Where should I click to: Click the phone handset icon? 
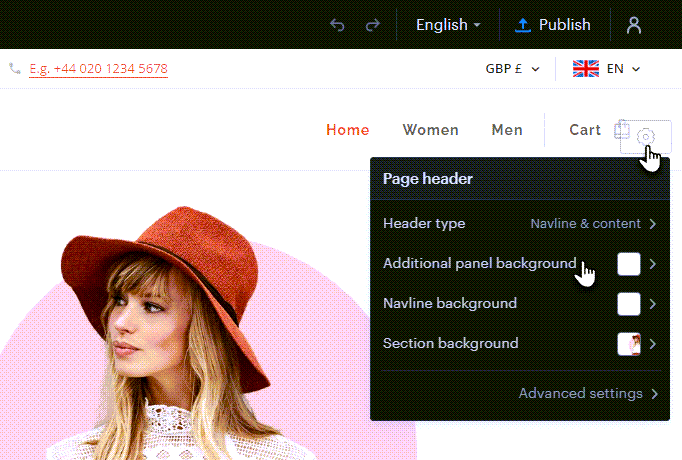coord(14,69)
